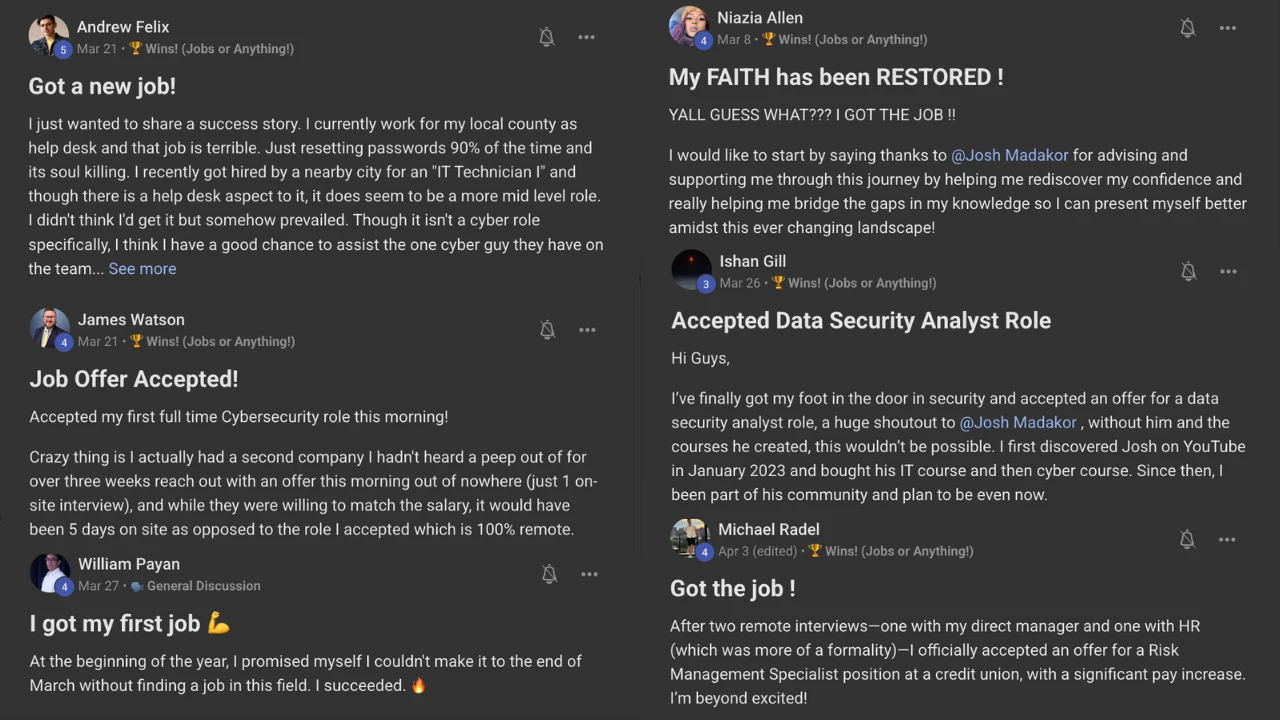Open the General Discussion category on William's post
This screenshot has width=1280, height=720.
click(x=203, y=586)
